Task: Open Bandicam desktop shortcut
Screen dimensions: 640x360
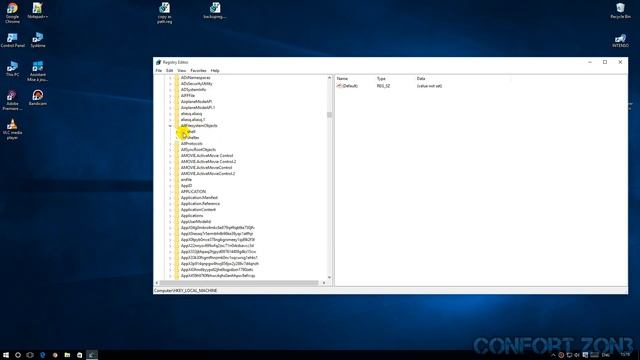Action: tap(38, 98)
